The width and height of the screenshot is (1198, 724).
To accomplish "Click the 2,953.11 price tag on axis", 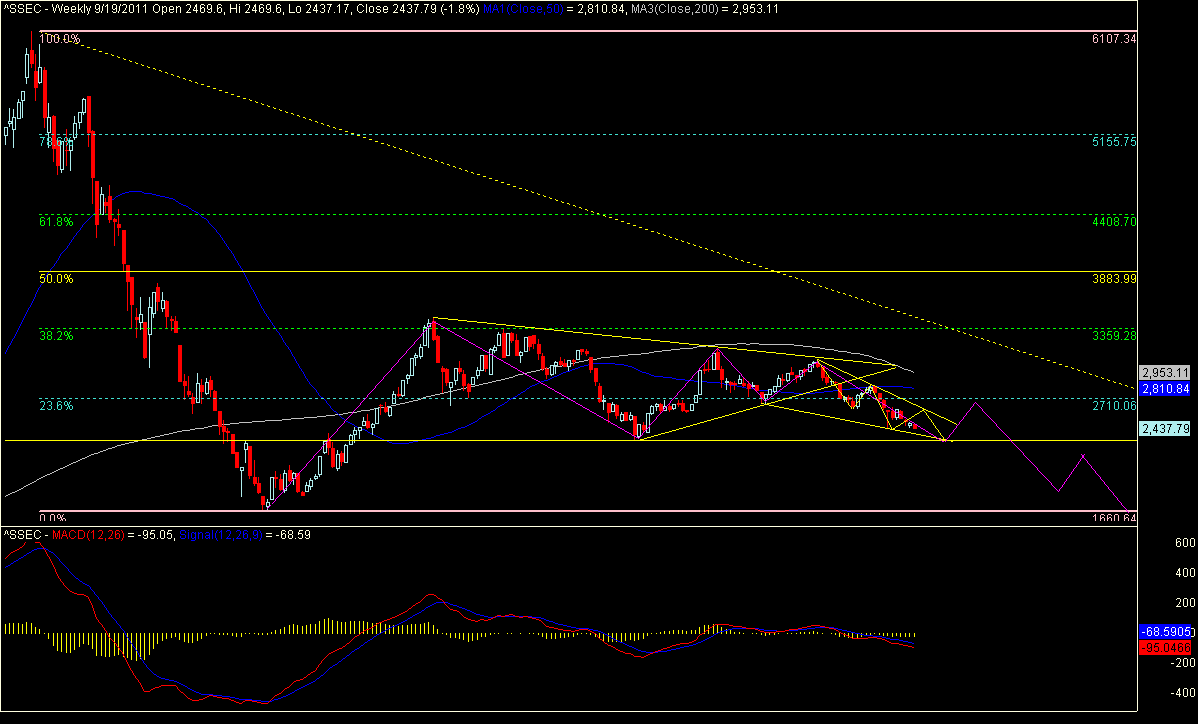I will click(1163, 369).
